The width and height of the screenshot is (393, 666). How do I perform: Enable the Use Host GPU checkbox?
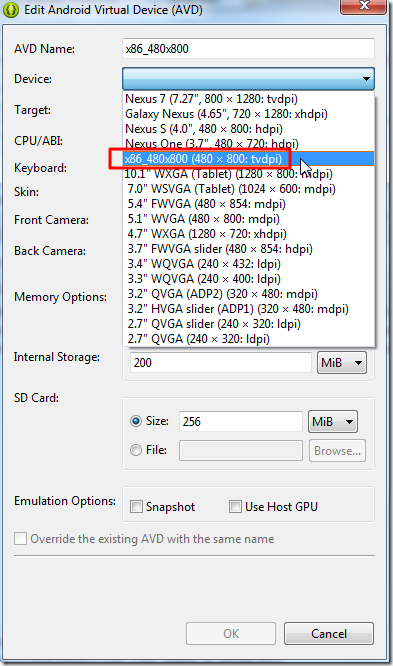coord(235,506)
